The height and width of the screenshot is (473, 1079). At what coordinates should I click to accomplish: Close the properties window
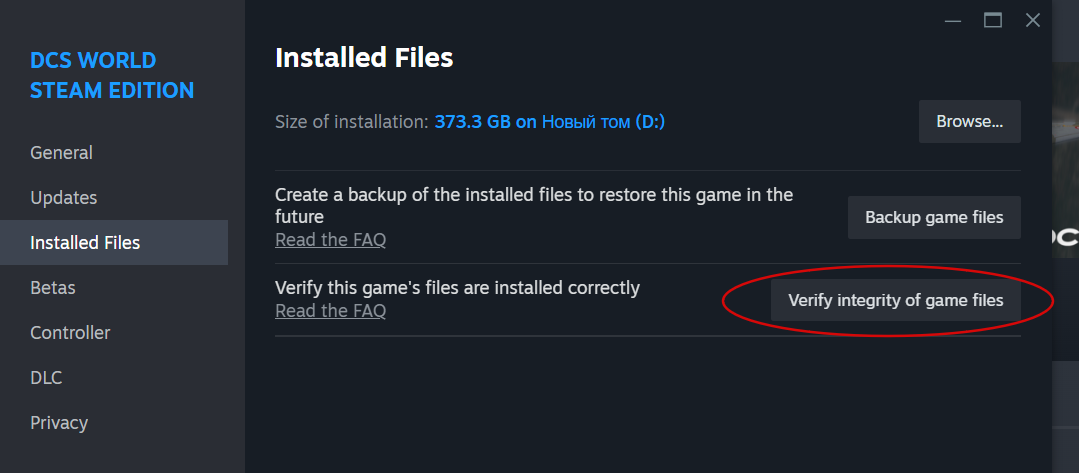pyautogui.click(x=1033, y=20)
